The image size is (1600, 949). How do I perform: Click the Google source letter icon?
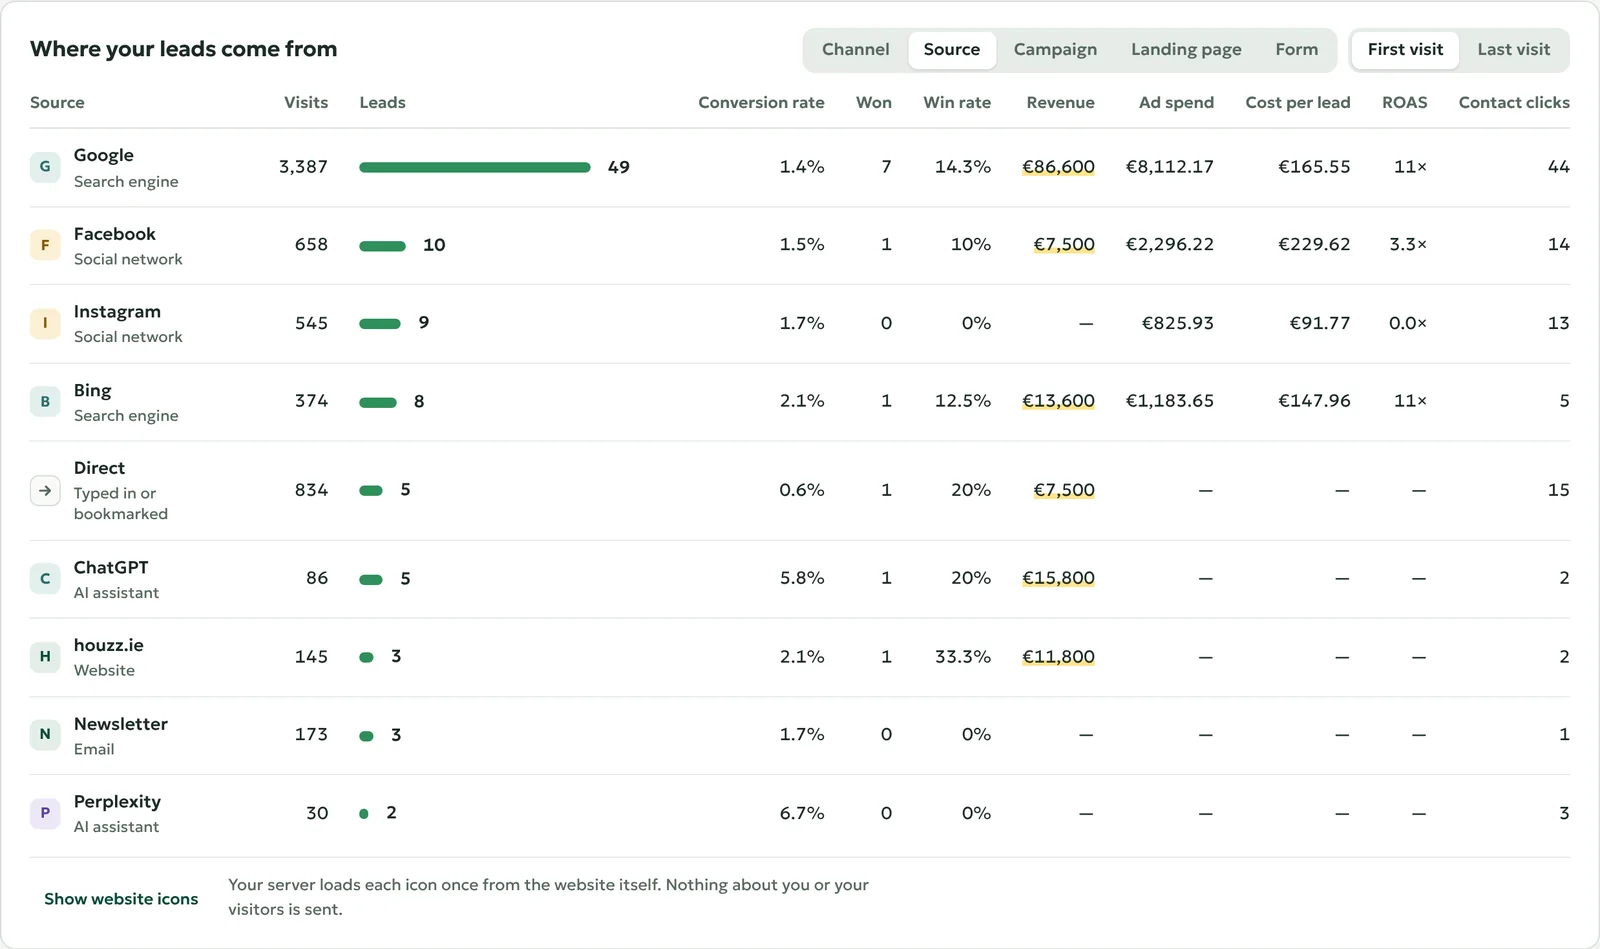point(45,167)
